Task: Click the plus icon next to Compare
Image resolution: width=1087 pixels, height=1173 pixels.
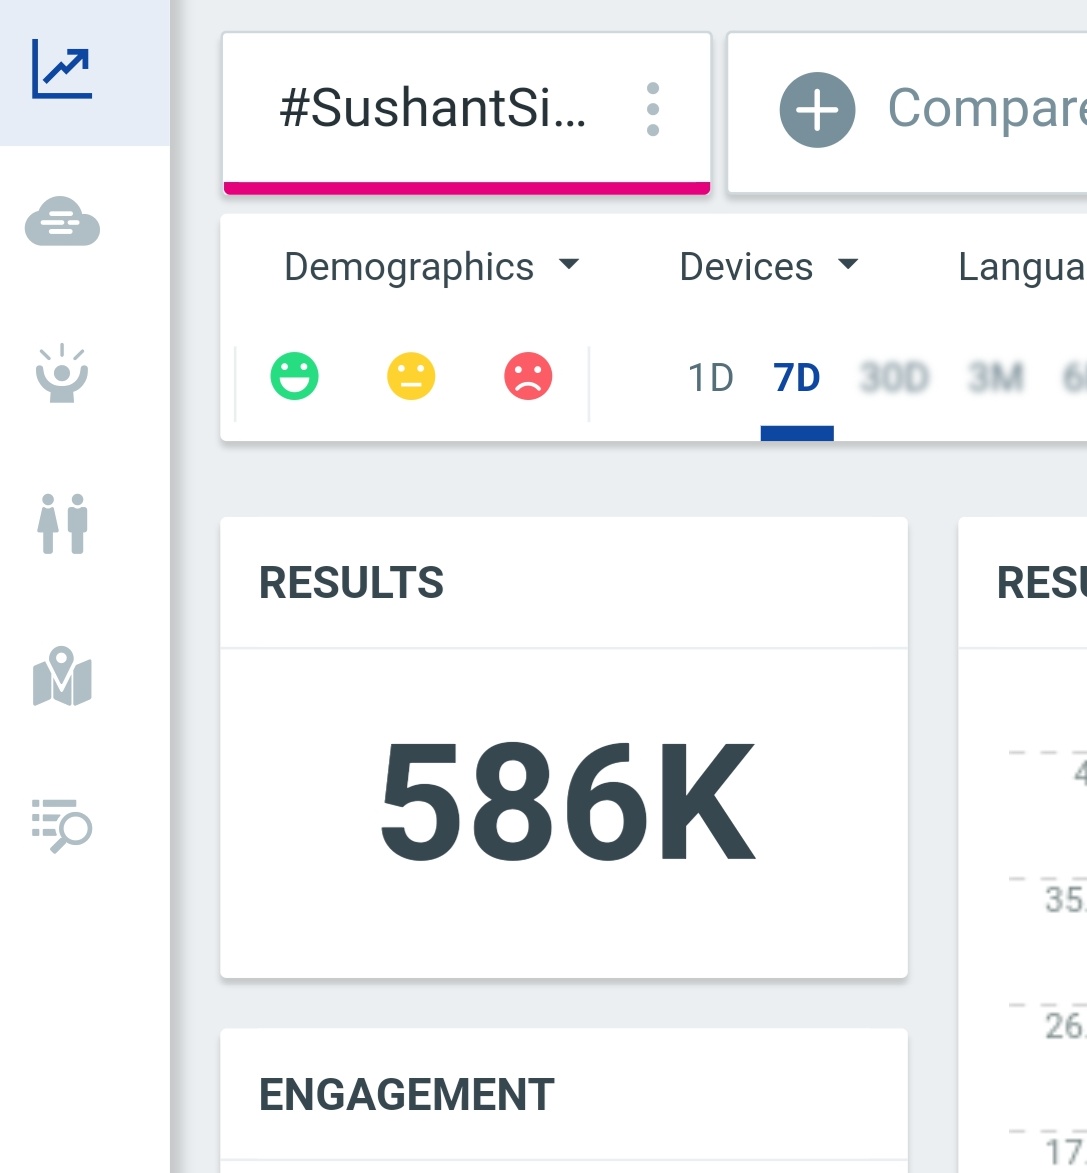Action: click(817, 110)
